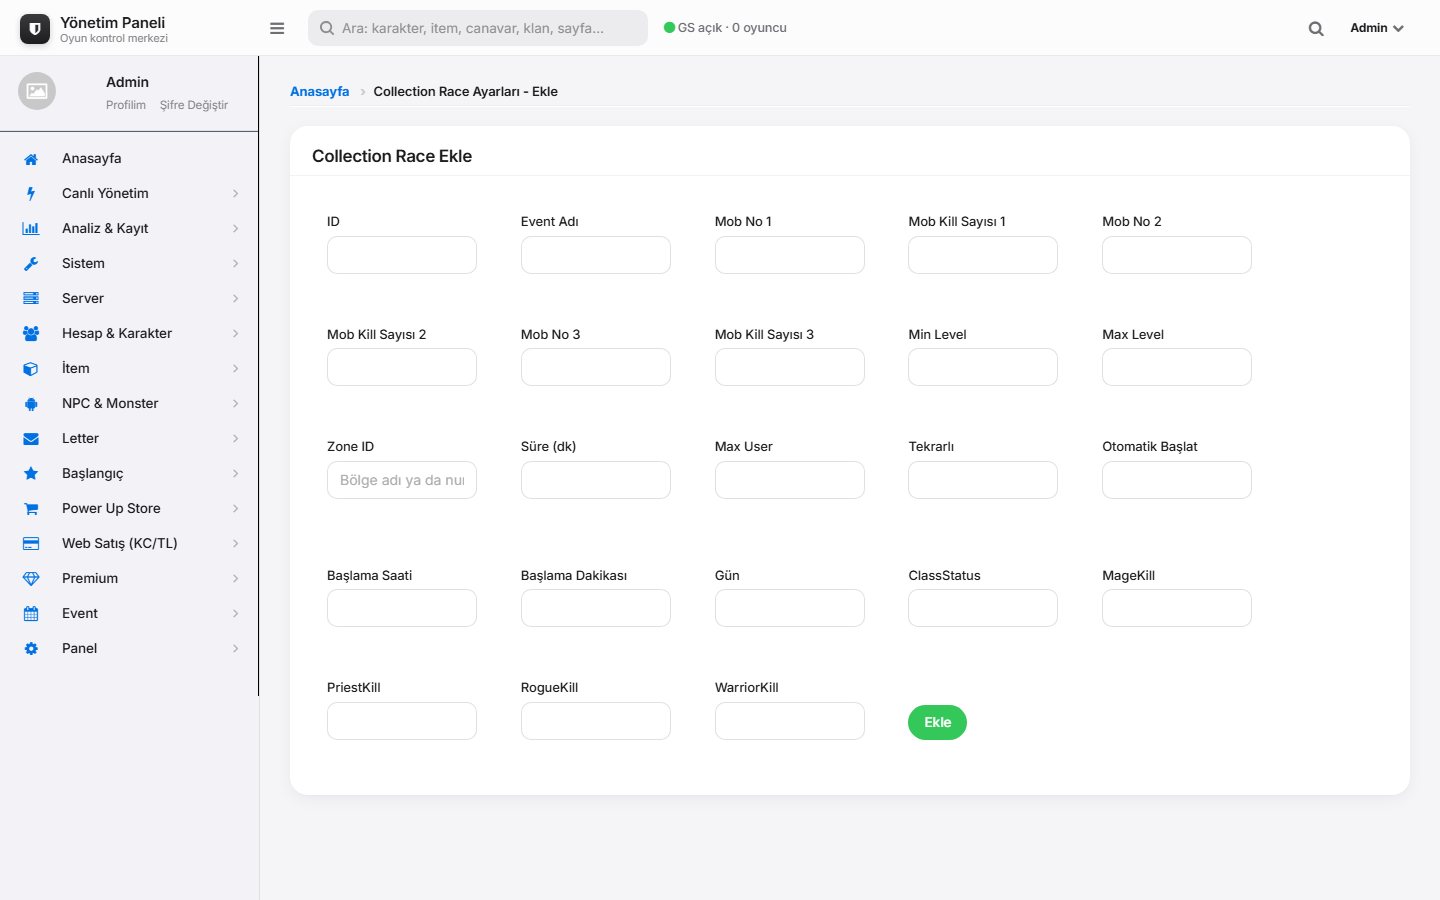The width and height of the screenshot is (1440, 900).
Task: Click the bar chart icon for Analiz & Kayıt
Action: click(31, 229)
